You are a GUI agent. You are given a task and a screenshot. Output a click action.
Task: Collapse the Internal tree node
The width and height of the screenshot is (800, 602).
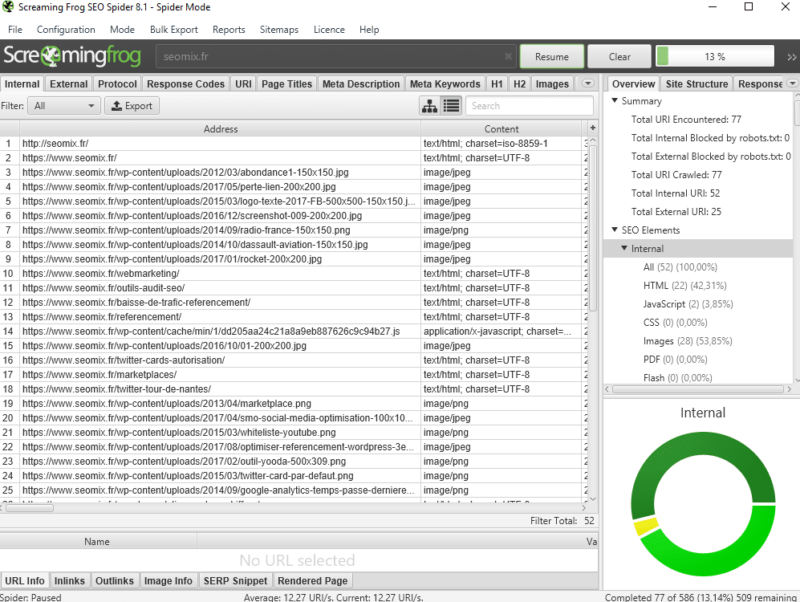coord(623,248)
